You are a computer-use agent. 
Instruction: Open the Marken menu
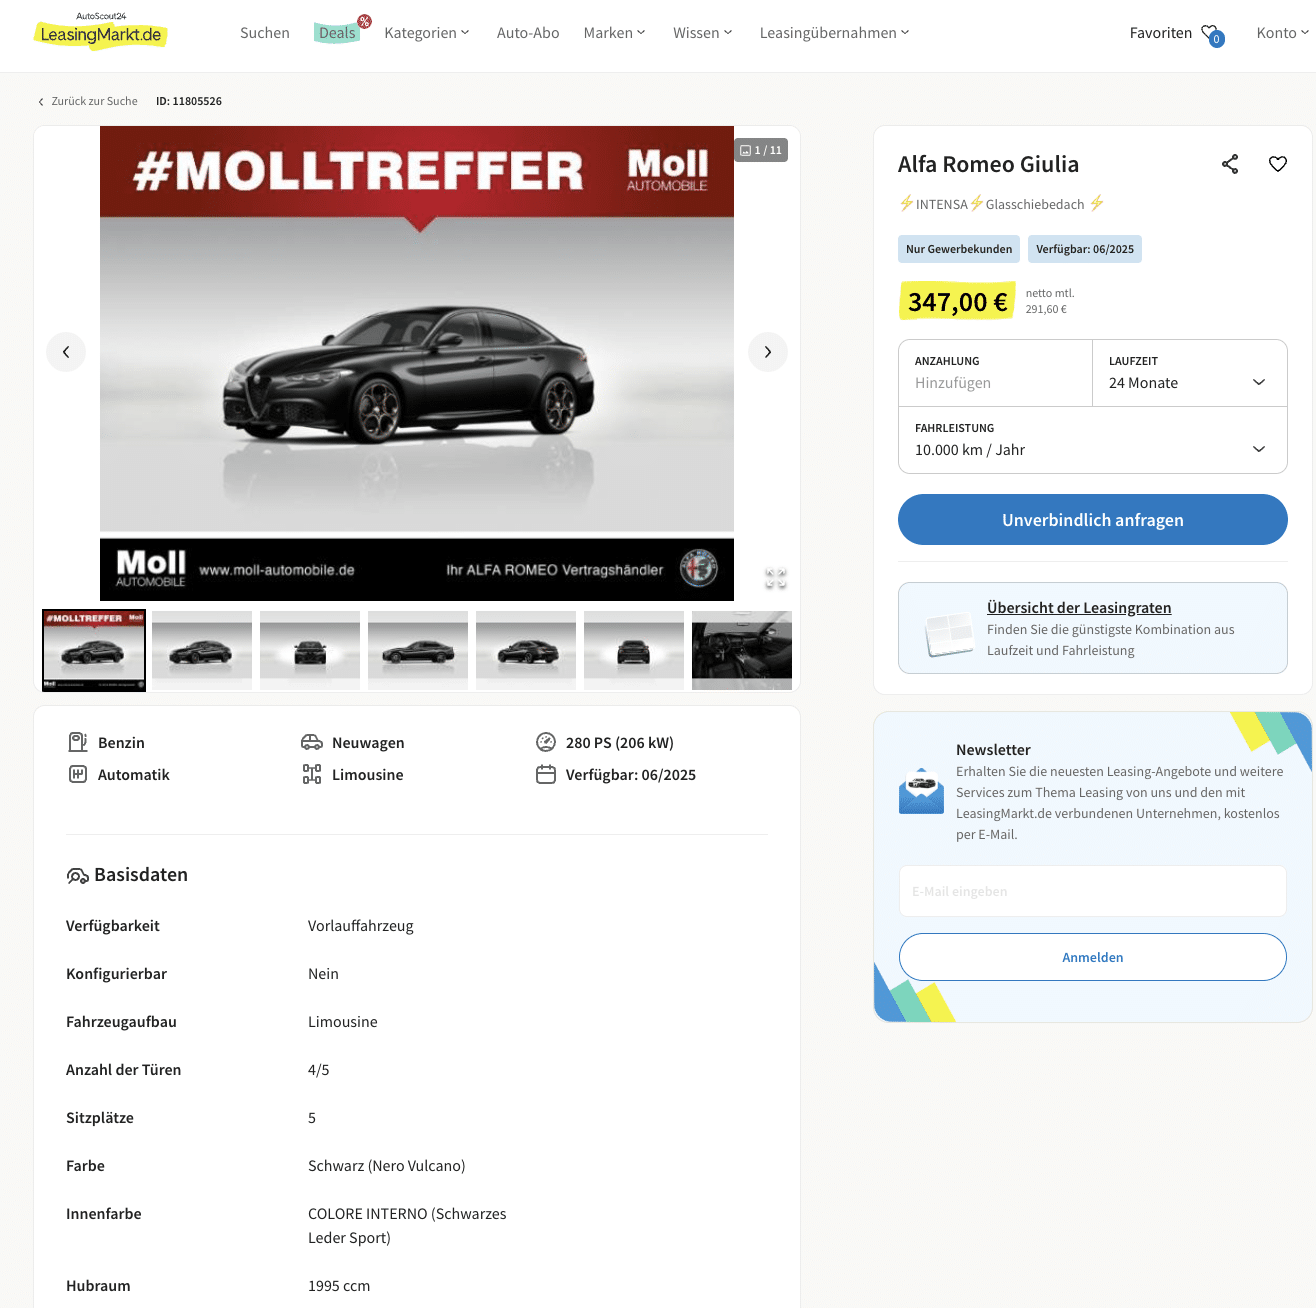(x=615, y=33)
